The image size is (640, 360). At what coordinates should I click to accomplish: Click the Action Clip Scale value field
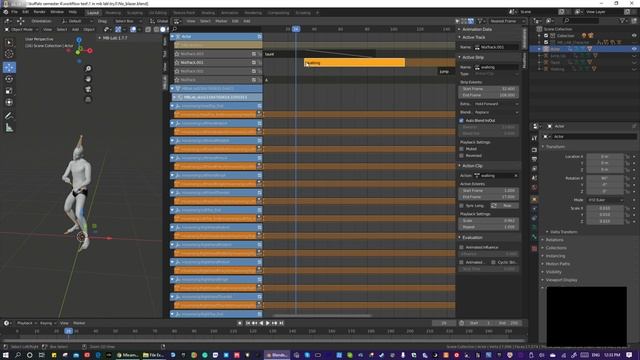489,220
